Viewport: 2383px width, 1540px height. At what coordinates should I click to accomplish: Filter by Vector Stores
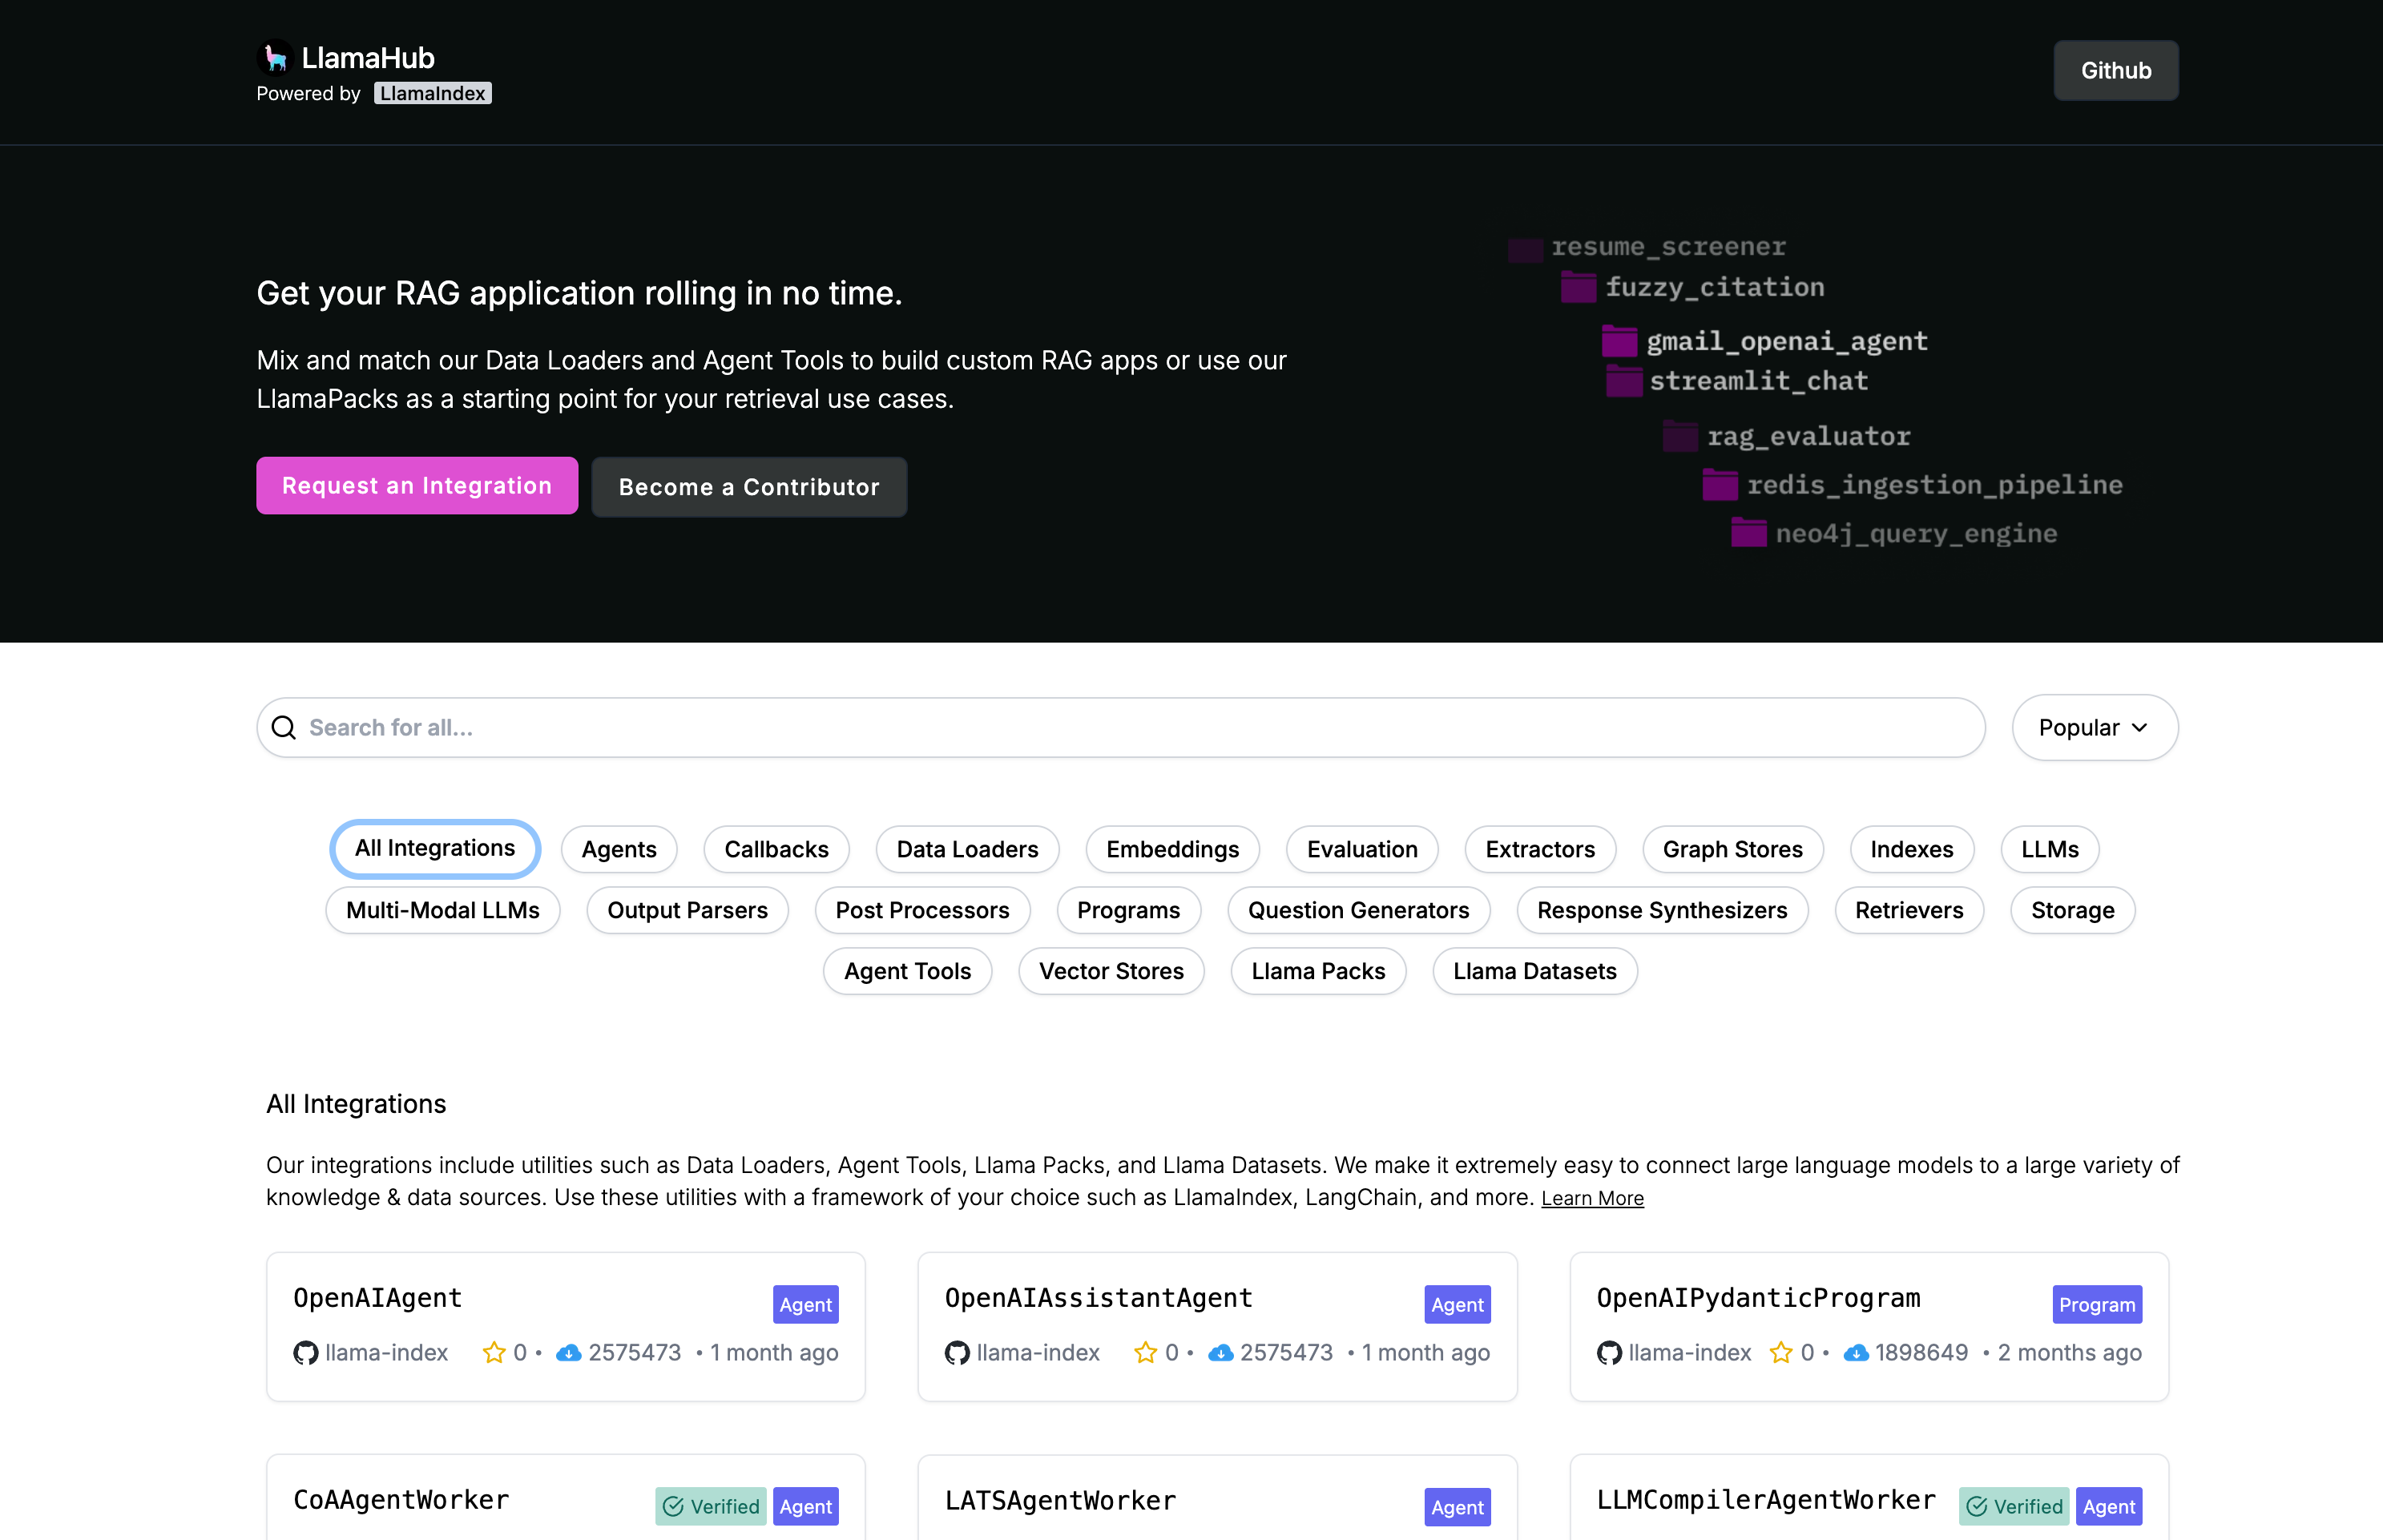(x=1111, y=971)
